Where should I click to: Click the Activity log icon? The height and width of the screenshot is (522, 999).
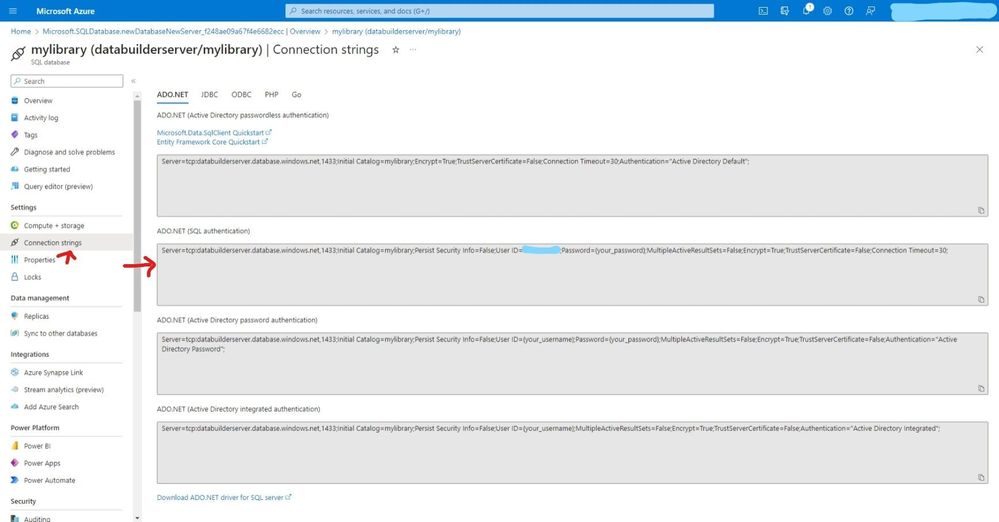click(x=15, y=117)
